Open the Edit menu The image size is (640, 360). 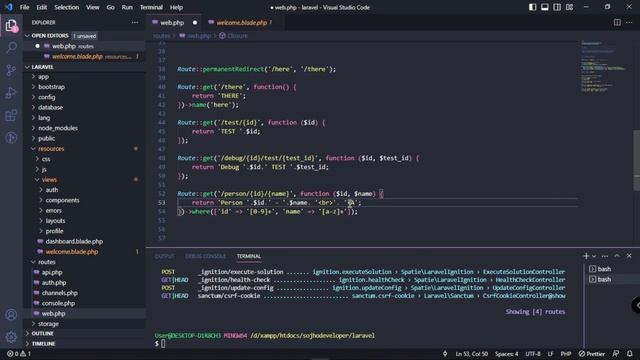42,7
